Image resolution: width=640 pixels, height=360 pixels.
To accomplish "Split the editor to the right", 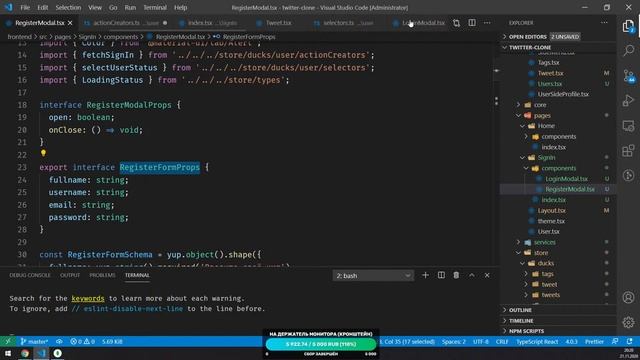I will point(472,23).
